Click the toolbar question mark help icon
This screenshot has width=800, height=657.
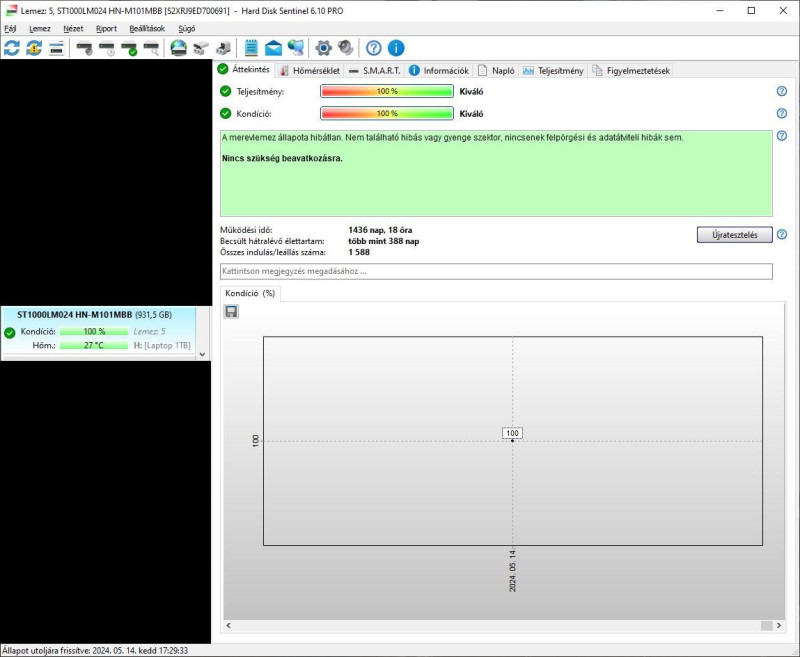click(x=373, y=48)
